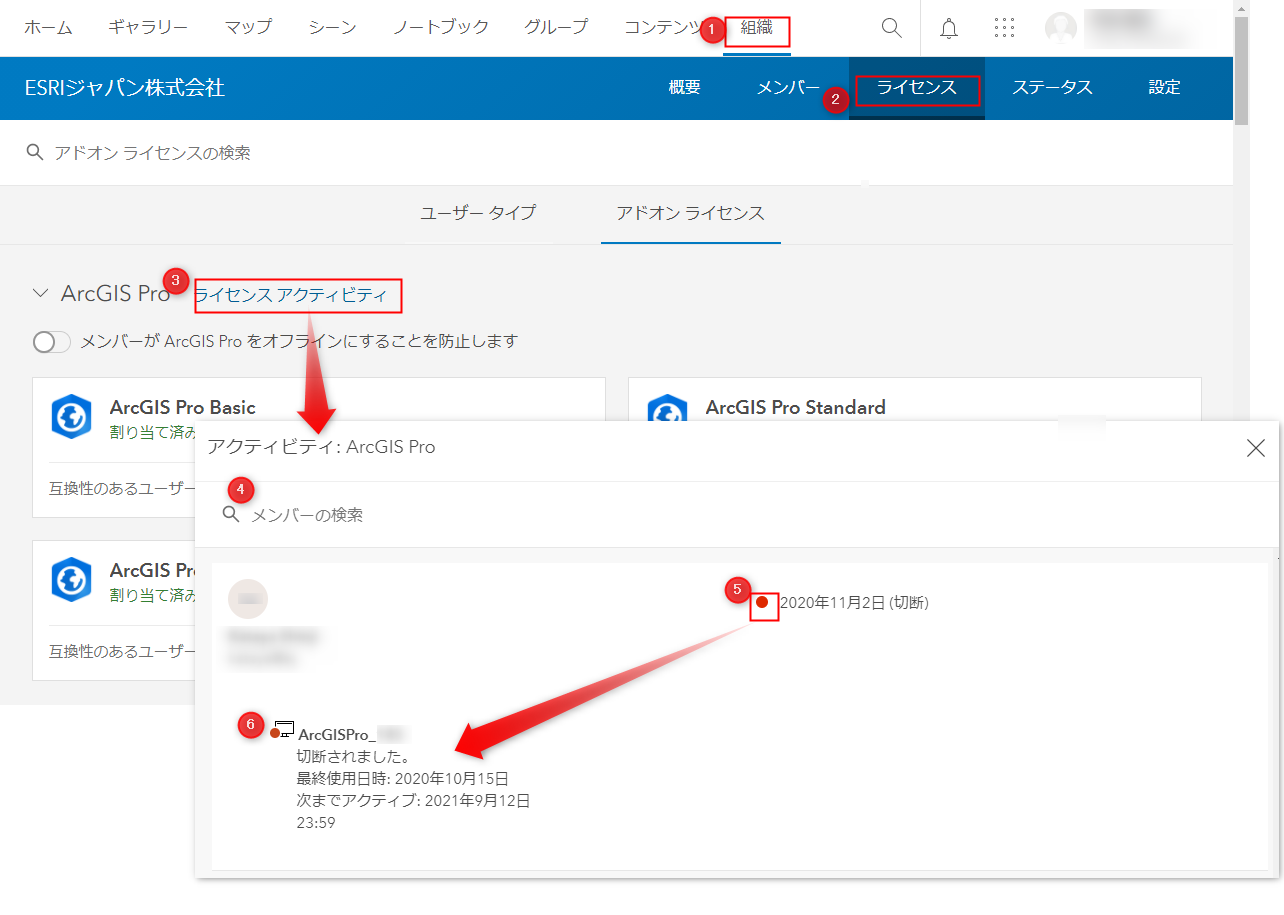Open the コンテンツ page

click(x=663, y=27)
